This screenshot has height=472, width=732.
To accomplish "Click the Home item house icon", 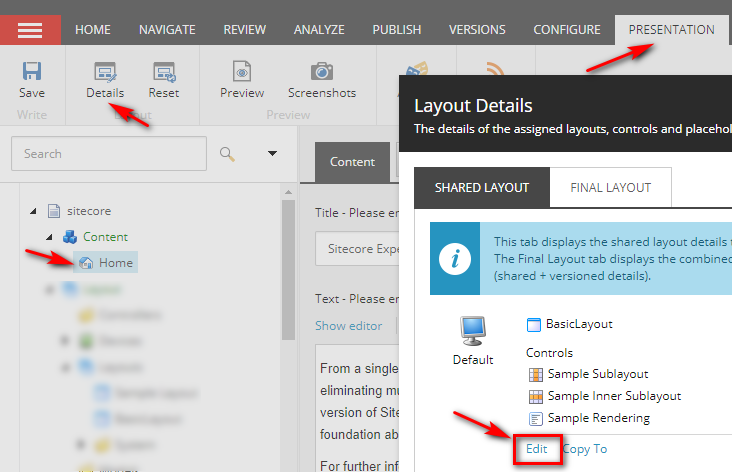I will 86,263.
